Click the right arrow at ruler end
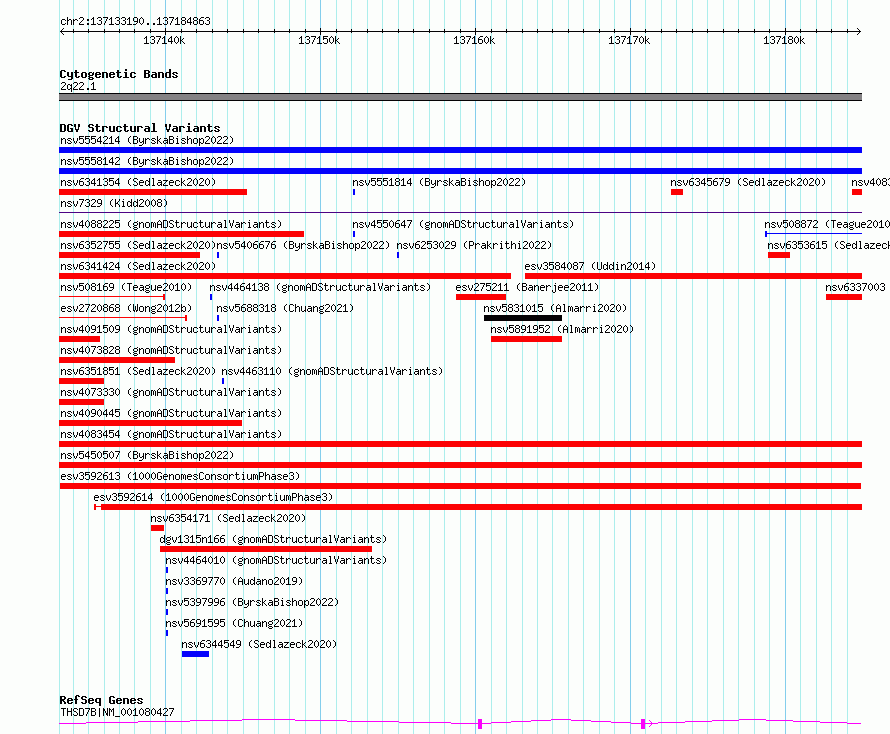890x734 pixels. (859, 31)
